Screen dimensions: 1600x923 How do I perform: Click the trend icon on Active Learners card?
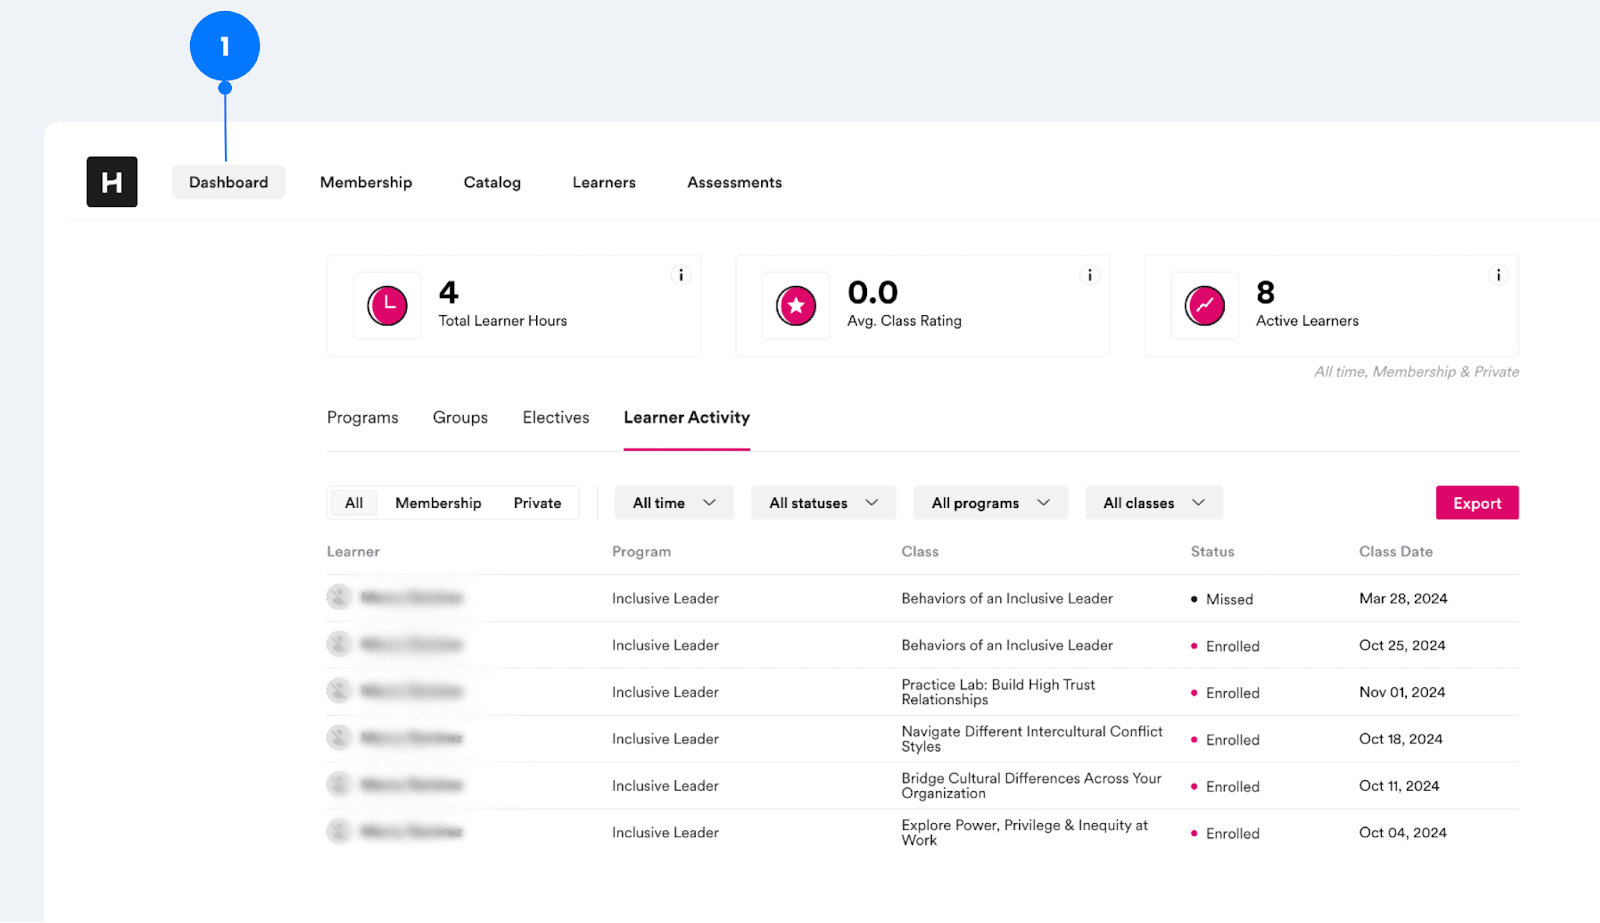pos(1205,306)
